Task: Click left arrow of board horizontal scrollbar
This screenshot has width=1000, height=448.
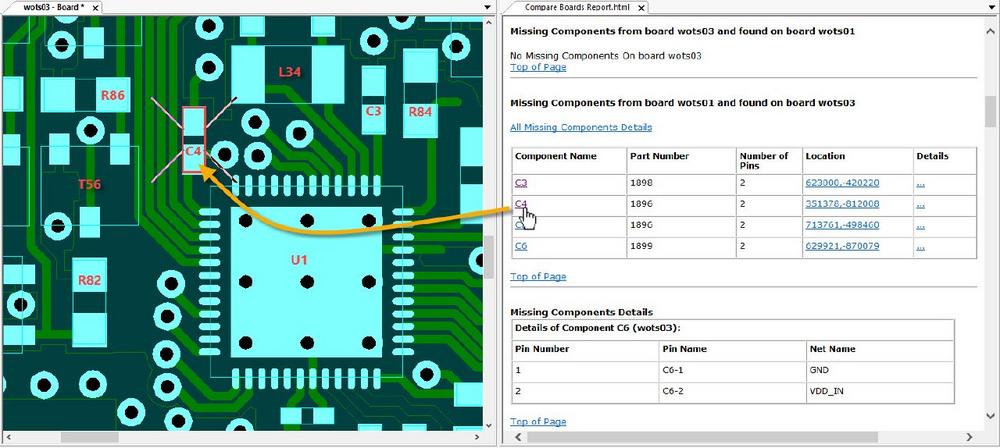Action: tap(6, 438)
